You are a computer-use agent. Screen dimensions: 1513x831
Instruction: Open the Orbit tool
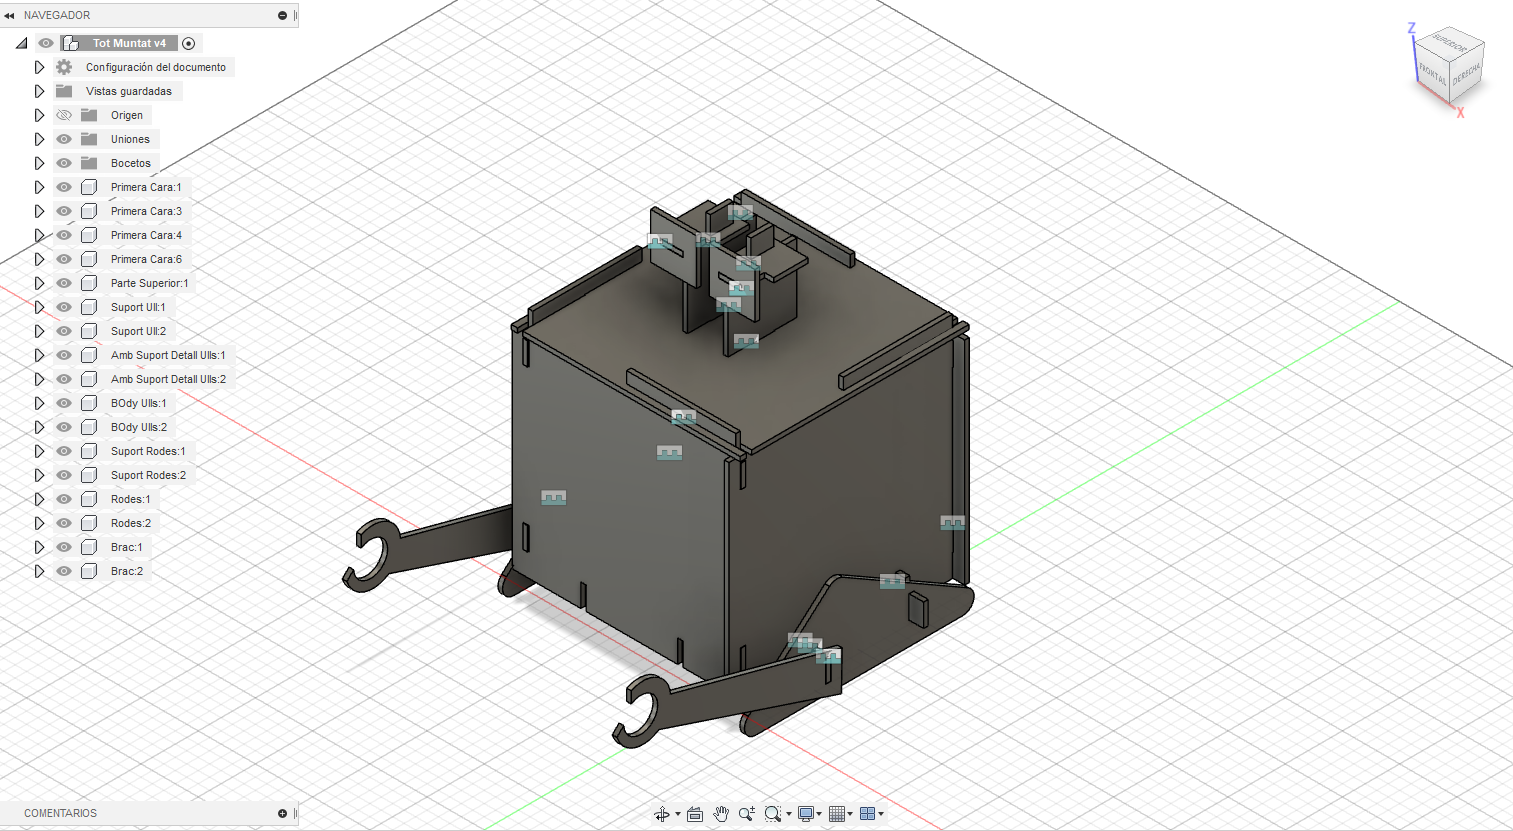661,814
